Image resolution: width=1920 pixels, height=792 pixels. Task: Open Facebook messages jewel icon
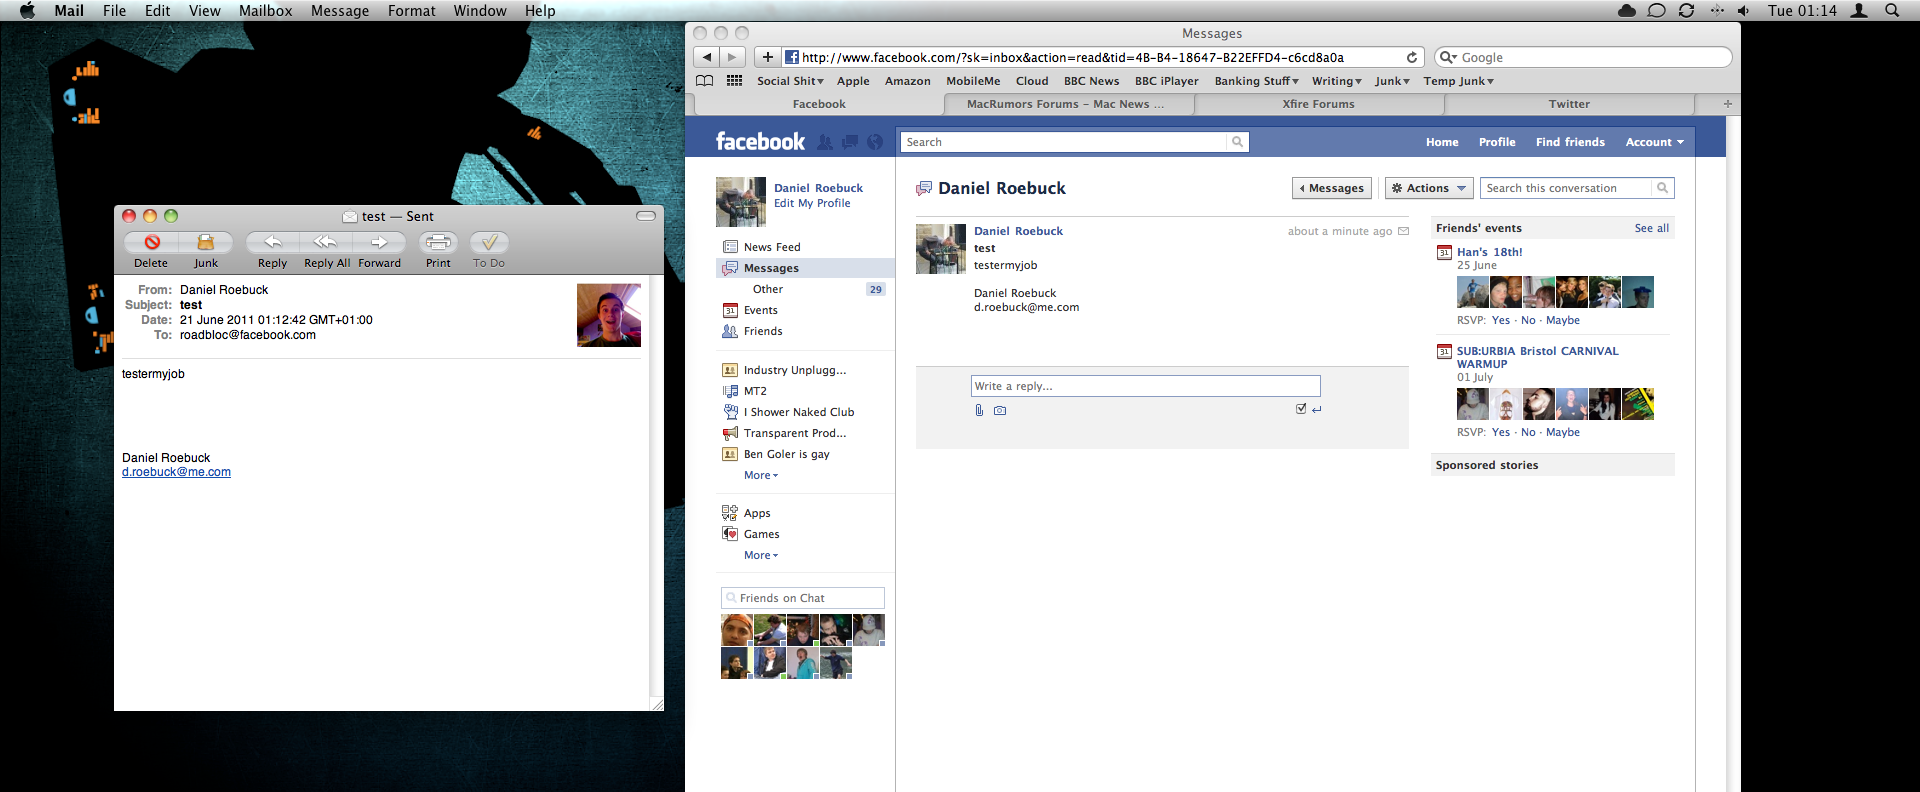coord(850,142)
